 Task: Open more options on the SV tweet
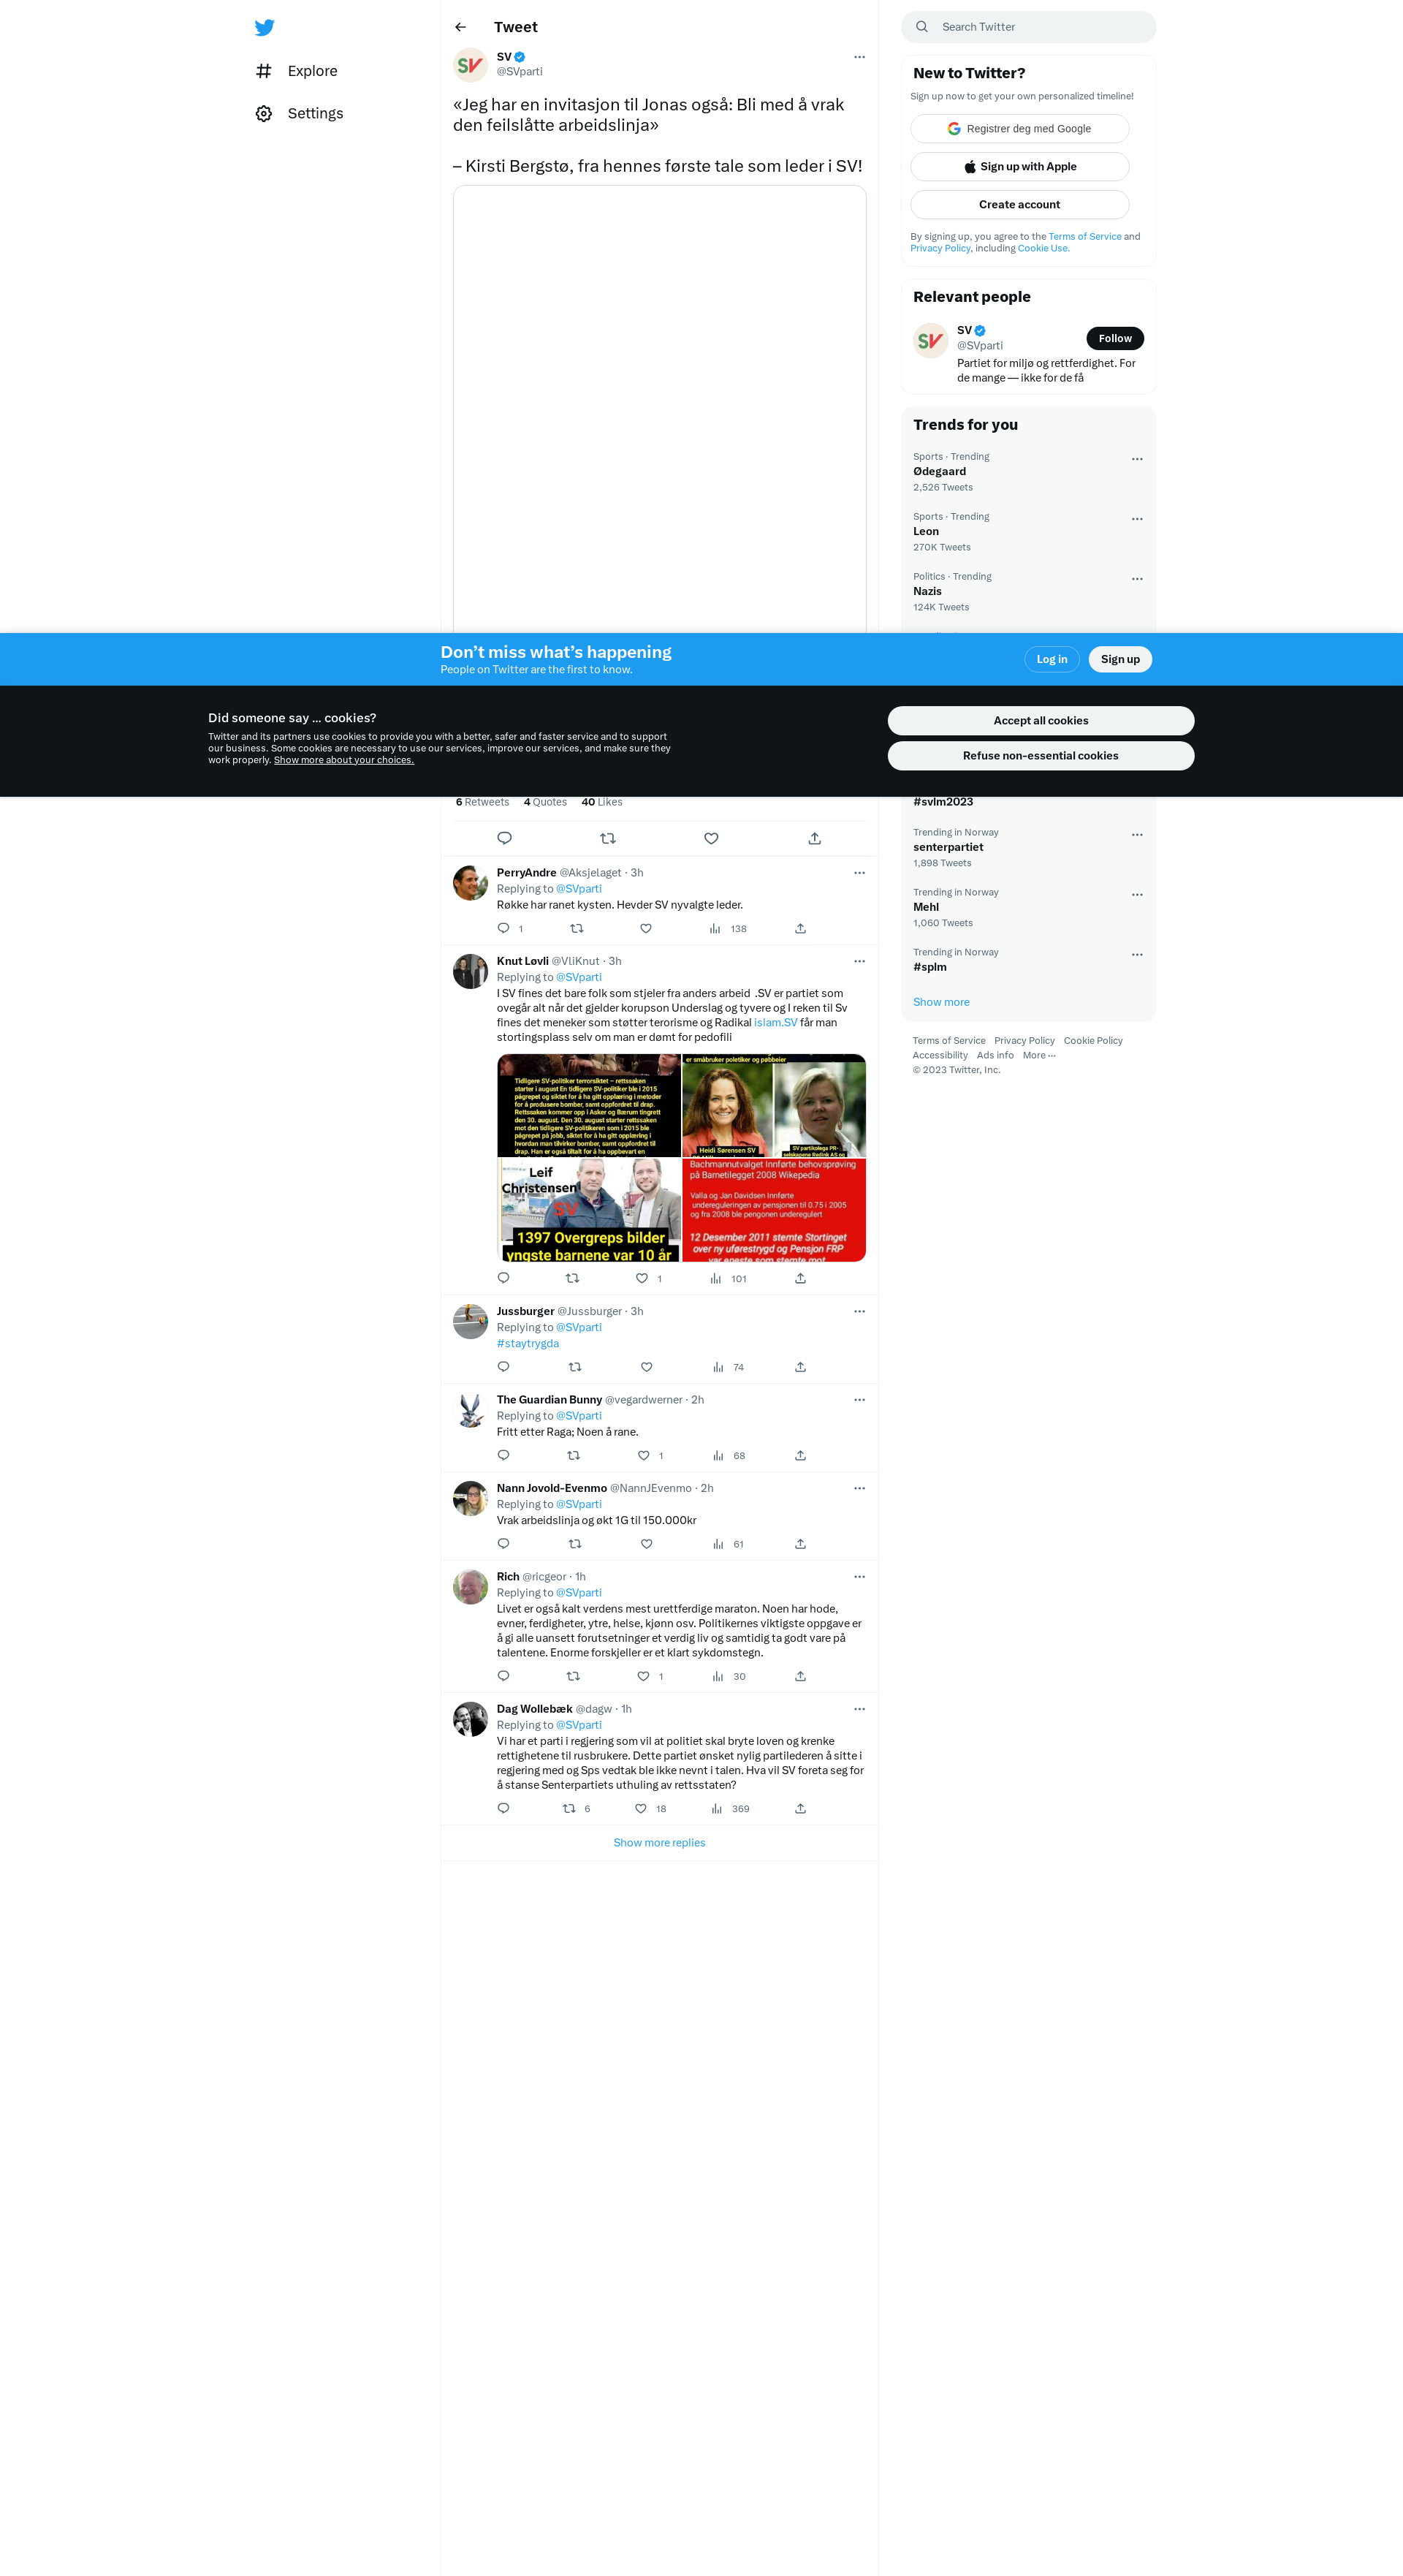pyautogui.click(x=859, y=57)
